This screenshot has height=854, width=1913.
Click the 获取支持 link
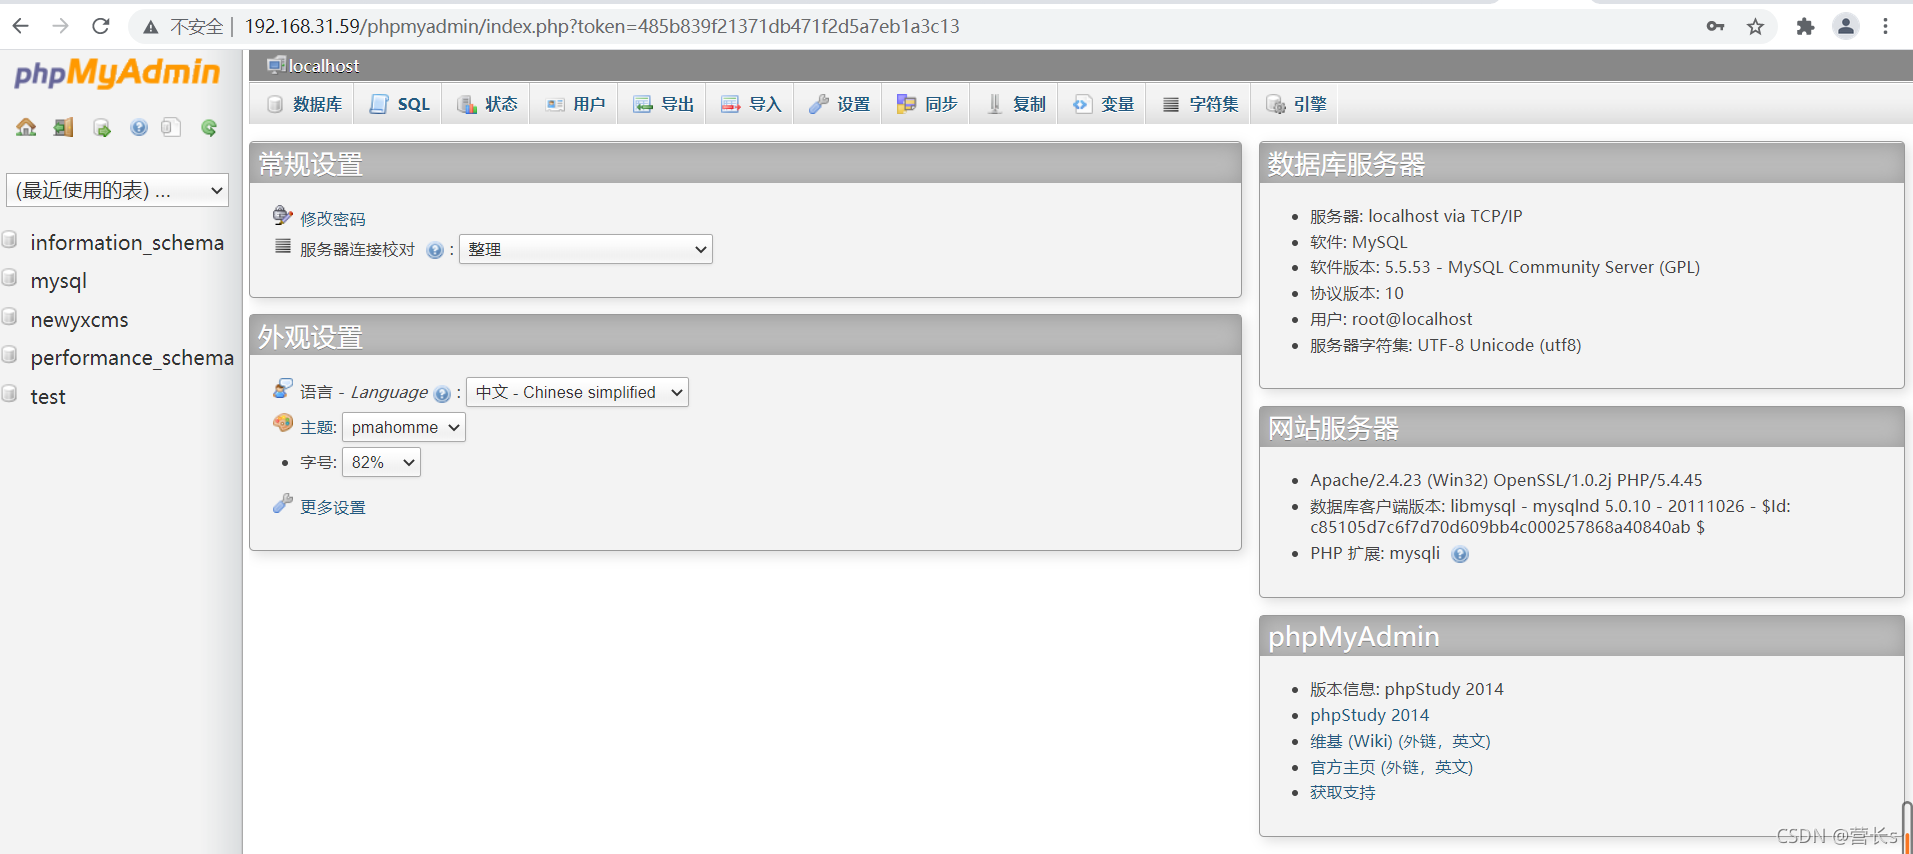coord(1343,792)
